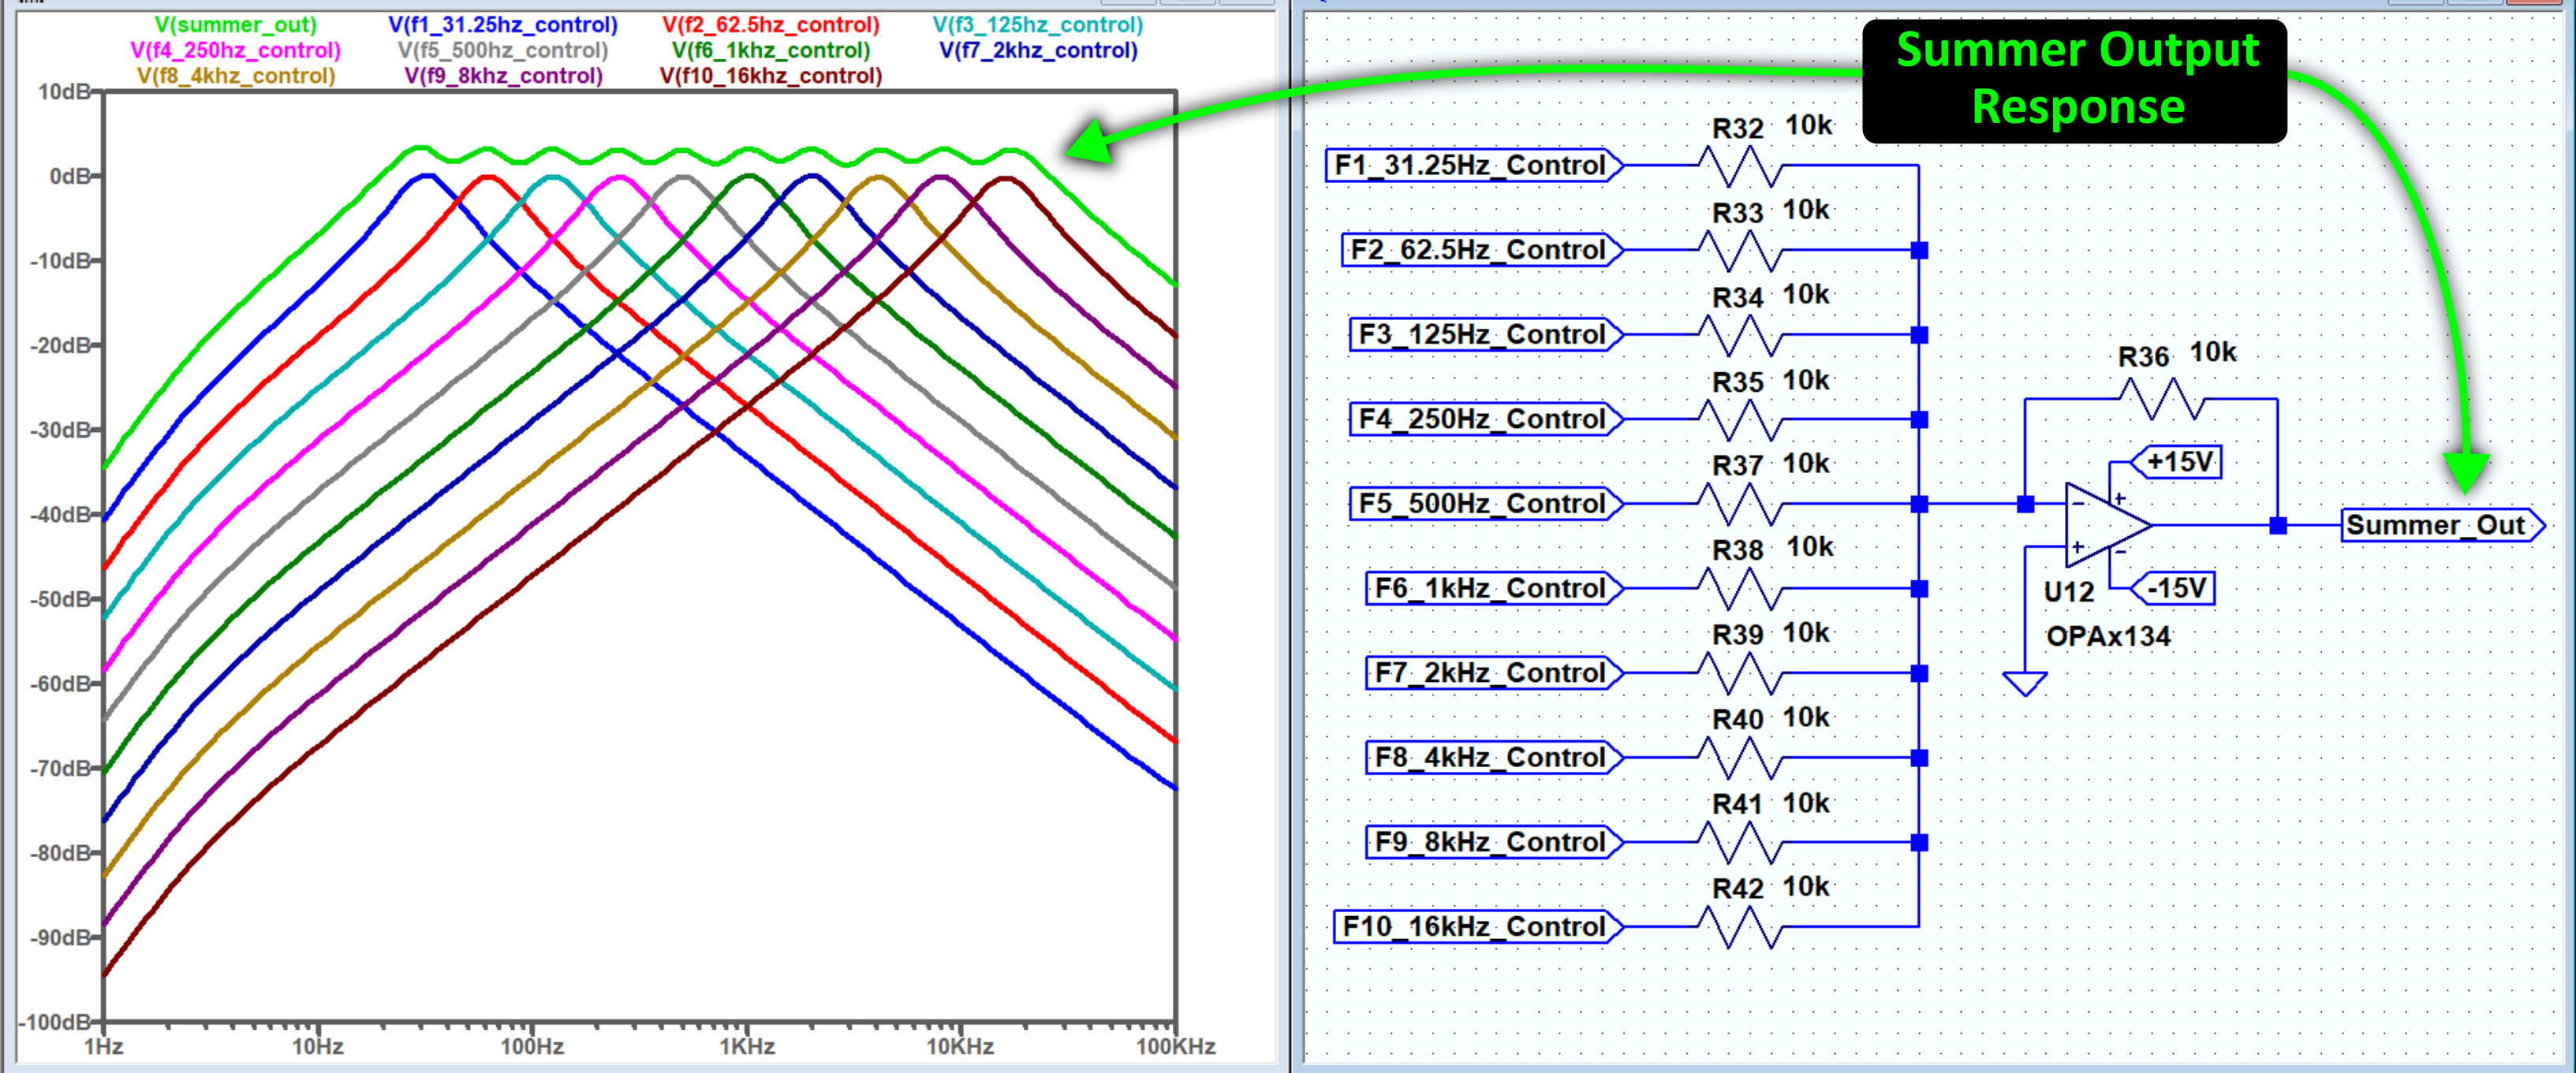Select resistor R35 in the schematic

(1741, 420)
